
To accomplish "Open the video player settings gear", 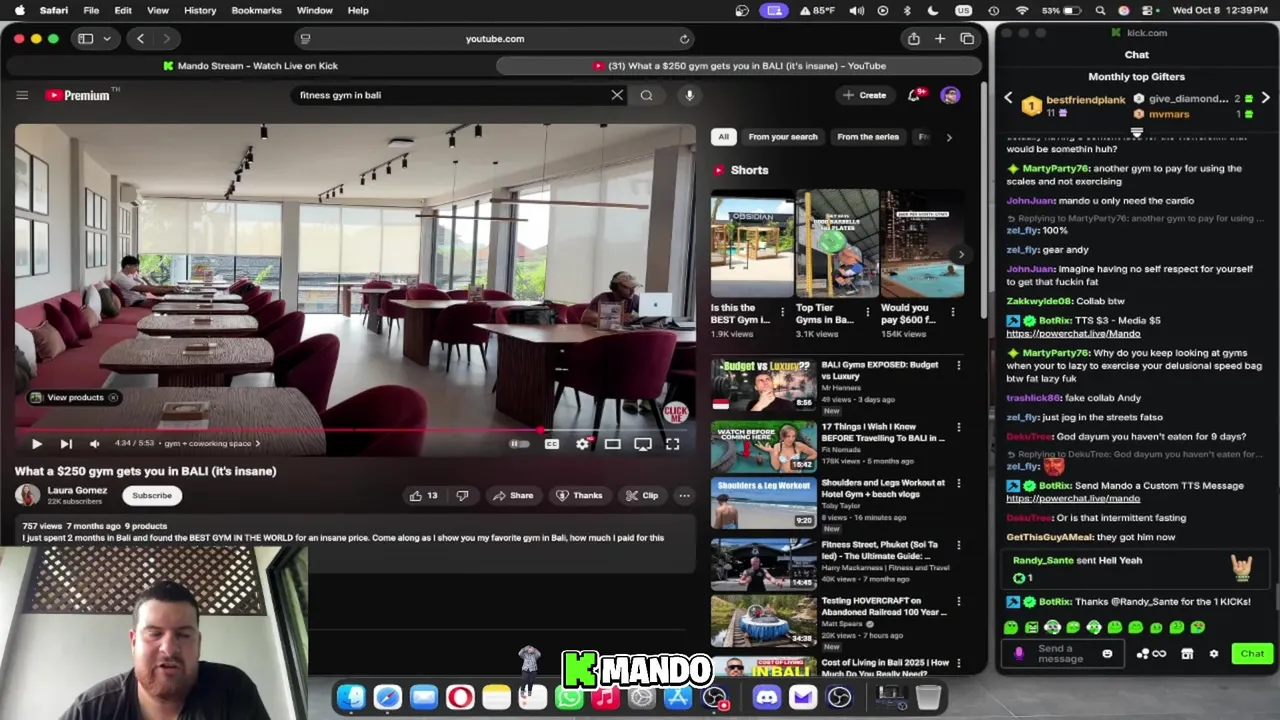I will (x=582, y=444).
